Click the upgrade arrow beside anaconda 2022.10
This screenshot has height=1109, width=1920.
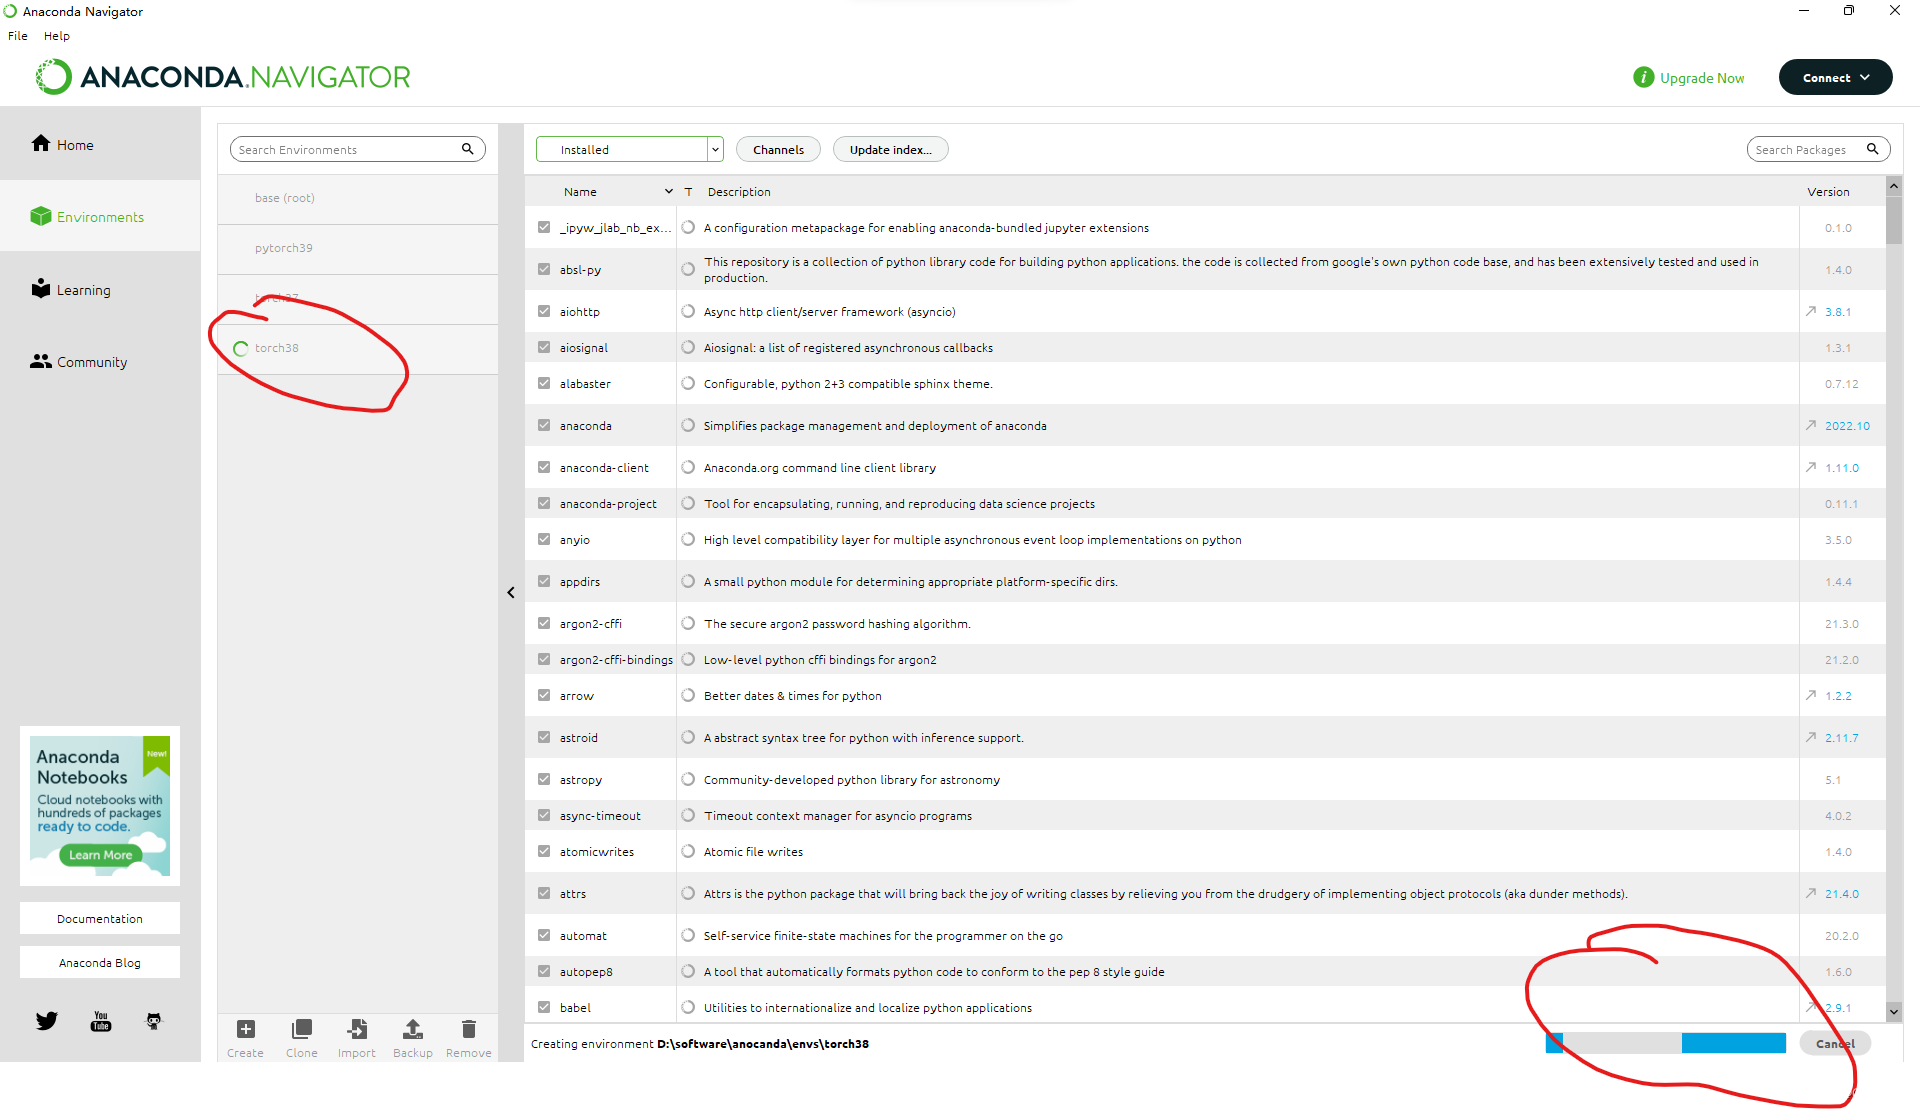(1811, 425)
